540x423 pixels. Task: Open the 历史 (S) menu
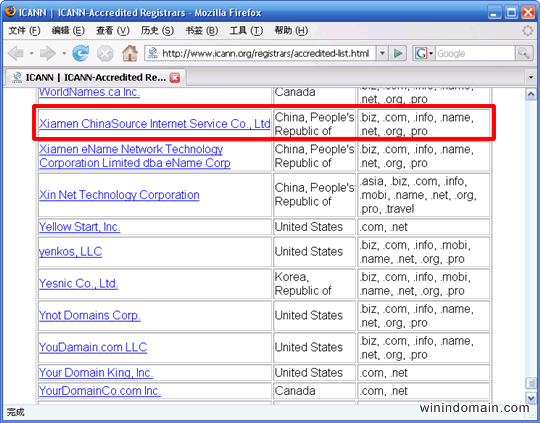coord(157,31)
